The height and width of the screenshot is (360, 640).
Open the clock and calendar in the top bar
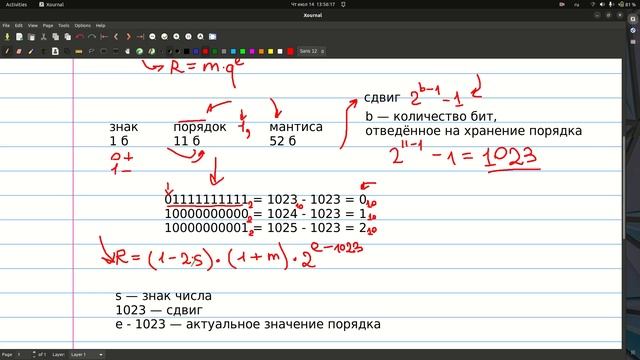(313, 4)
